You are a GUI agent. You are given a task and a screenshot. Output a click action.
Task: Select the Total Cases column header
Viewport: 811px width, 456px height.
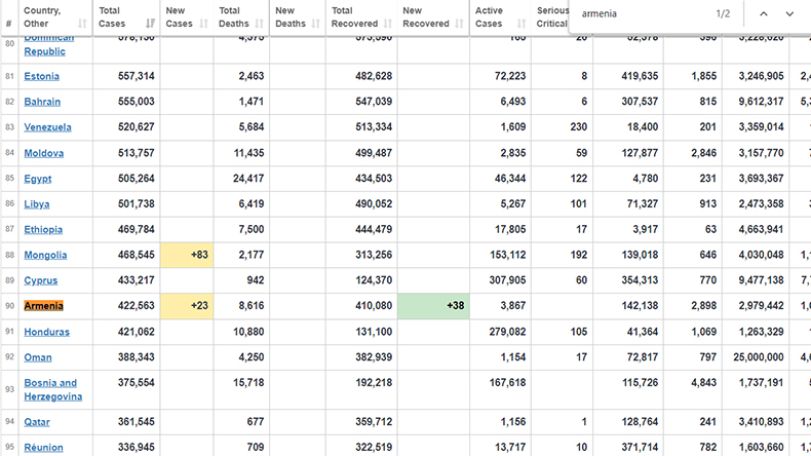126,17
